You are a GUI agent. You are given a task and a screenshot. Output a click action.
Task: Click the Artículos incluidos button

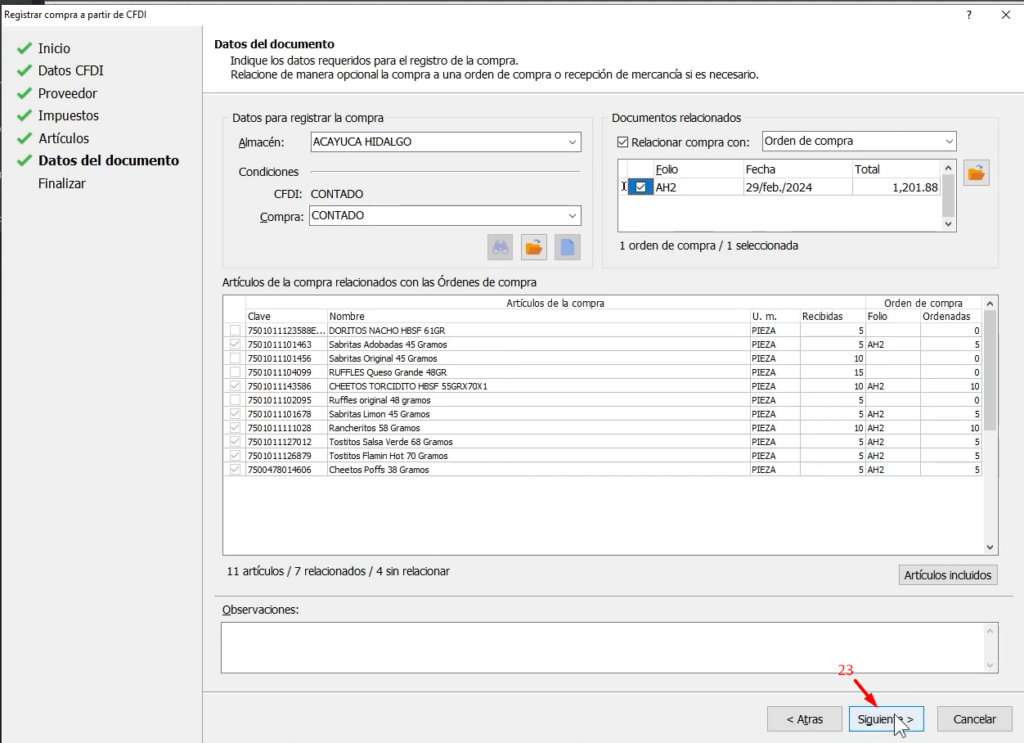click(x=947, y=575)
